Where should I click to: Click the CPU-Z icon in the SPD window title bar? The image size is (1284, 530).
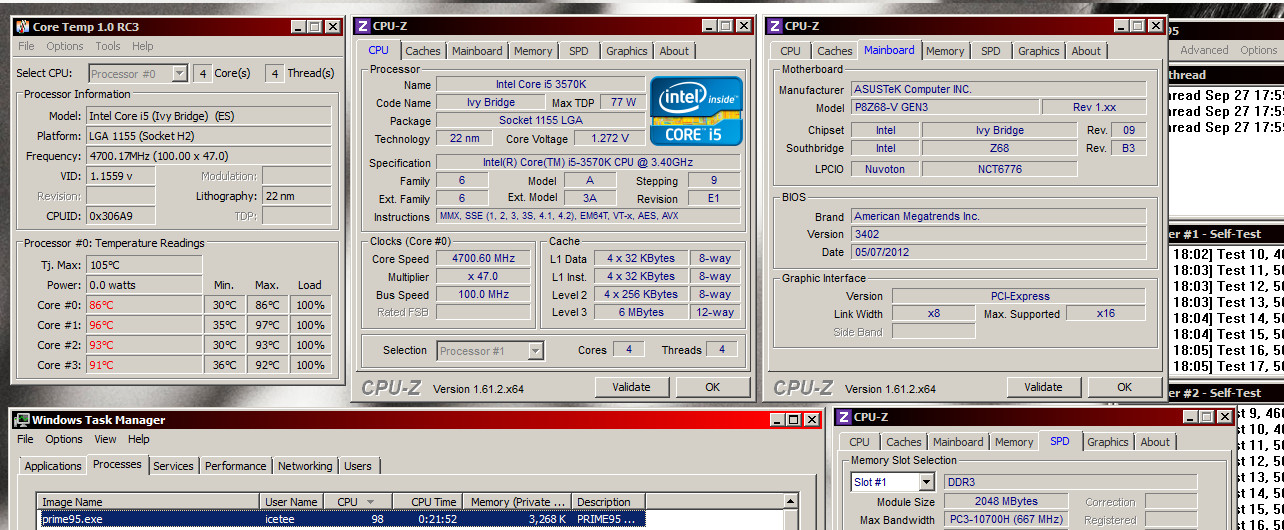tap(843, 417)
